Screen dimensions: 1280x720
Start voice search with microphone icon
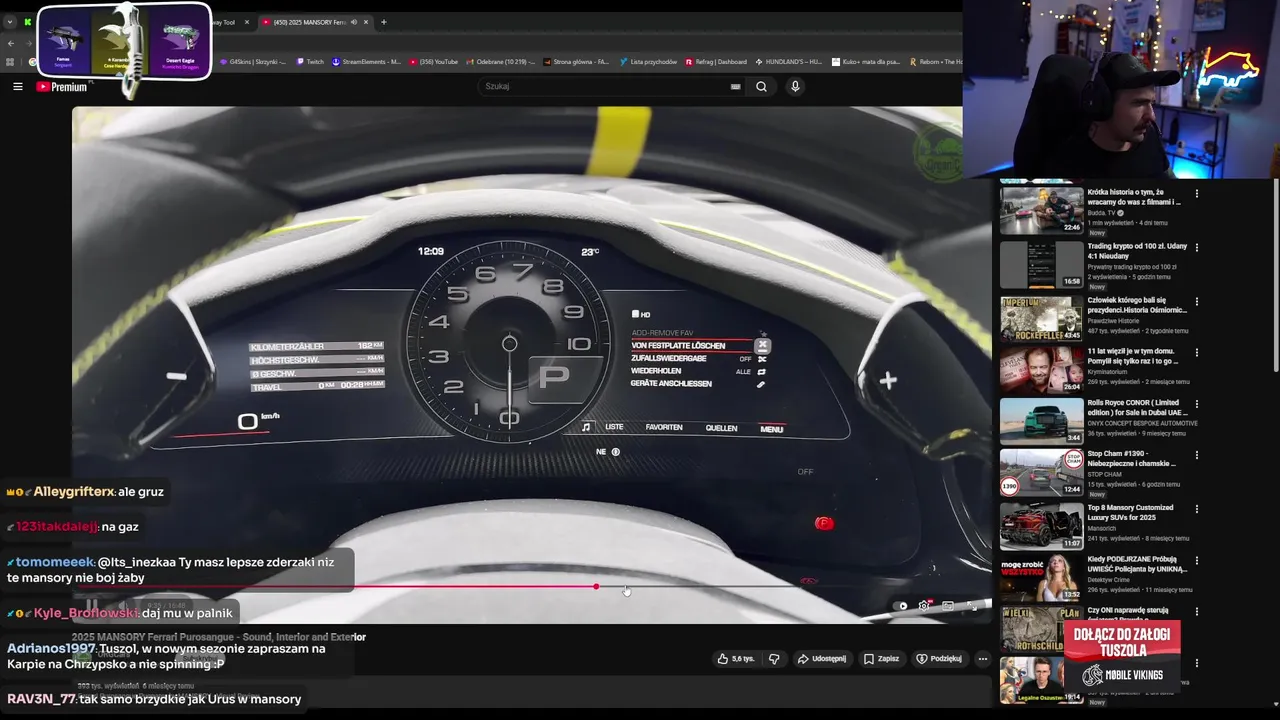(x=795, y=87)
